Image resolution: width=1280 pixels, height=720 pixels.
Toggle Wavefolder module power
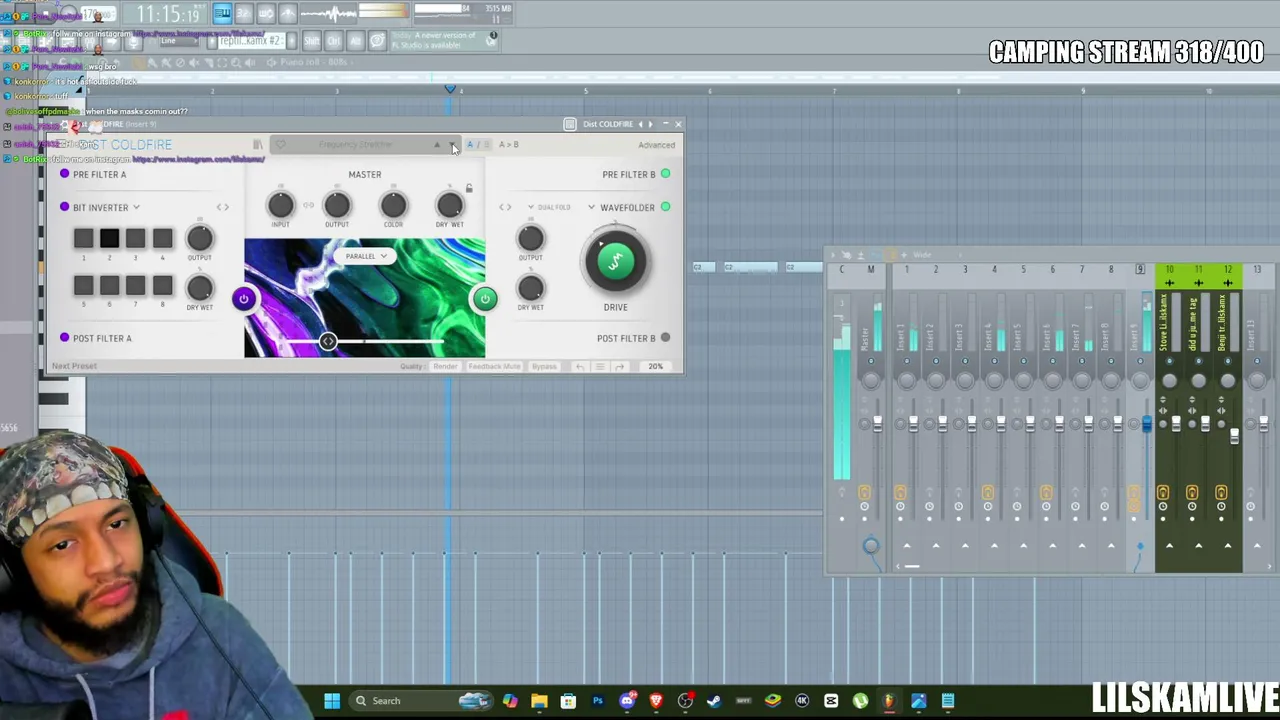coord(665,207)
